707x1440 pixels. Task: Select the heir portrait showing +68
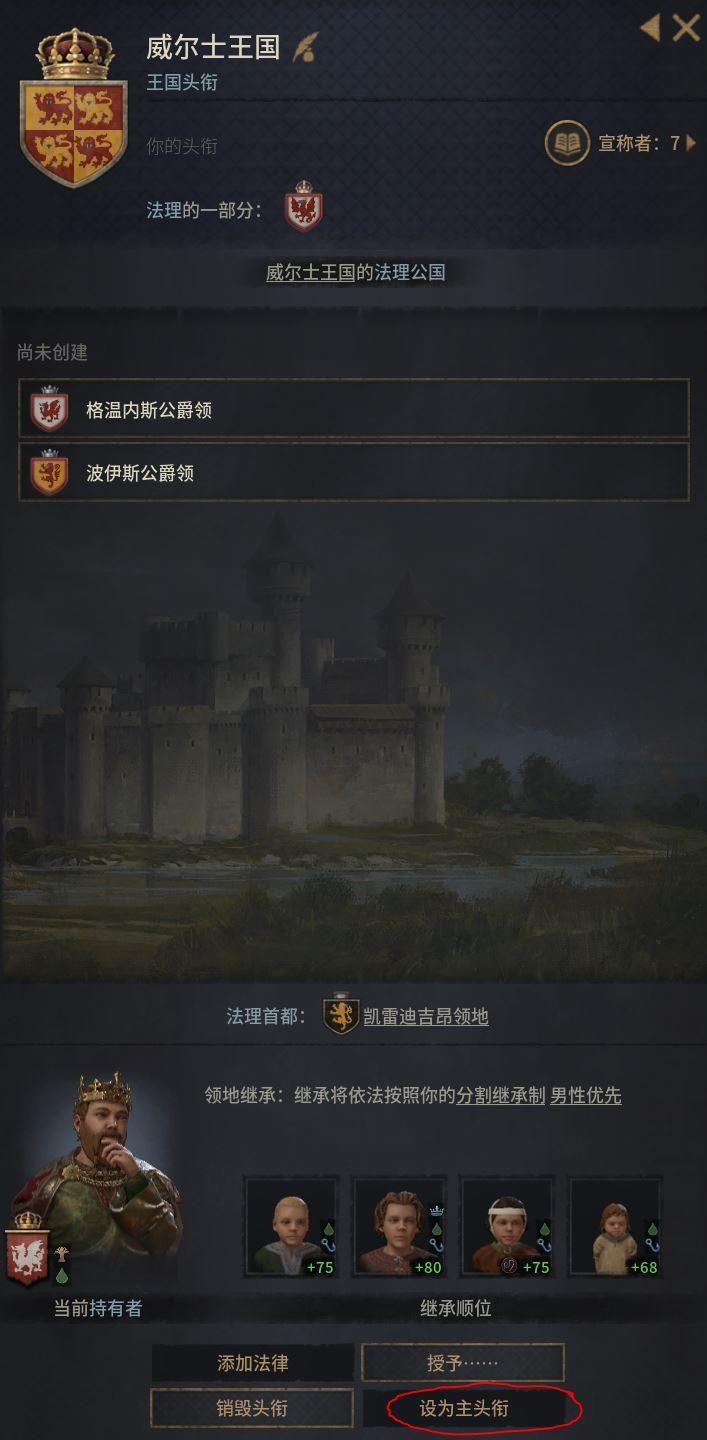(x=615, y=1227)
